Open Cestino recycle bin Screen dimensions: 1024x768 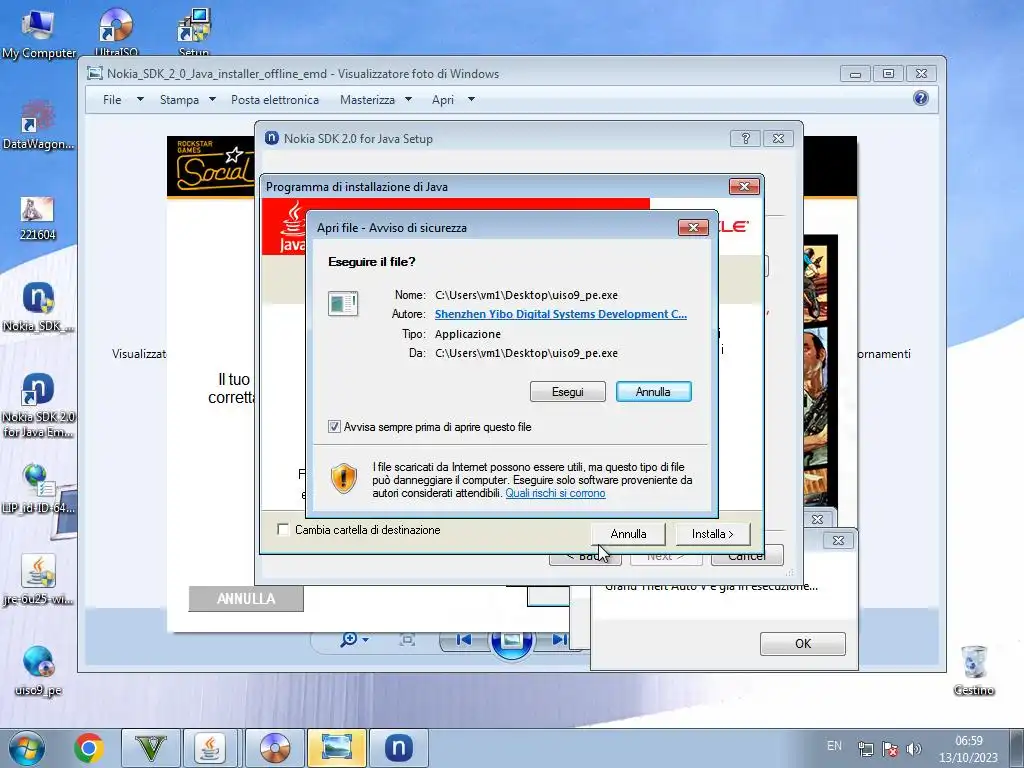[974, 671]
